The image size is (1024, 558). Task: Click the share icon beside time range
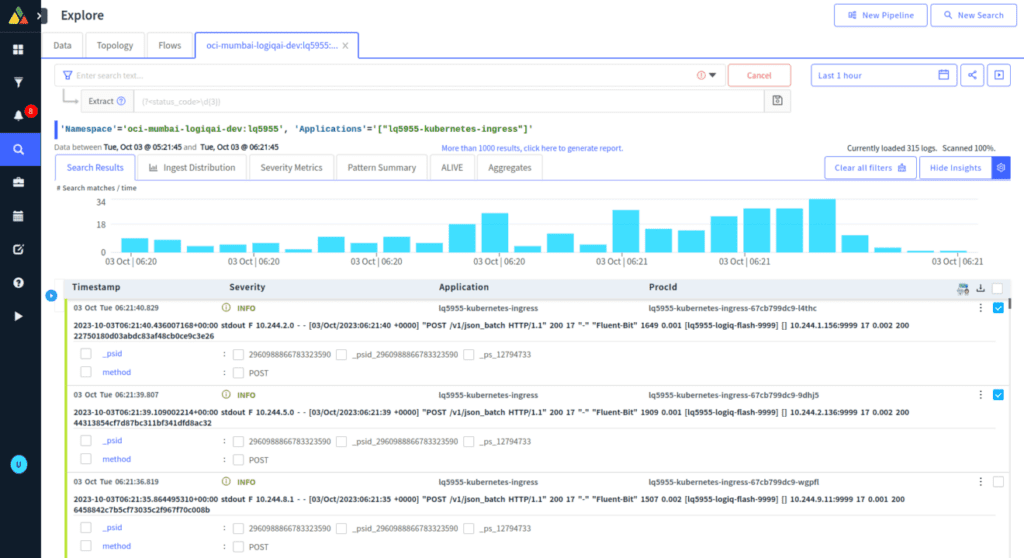pos(972,75)
